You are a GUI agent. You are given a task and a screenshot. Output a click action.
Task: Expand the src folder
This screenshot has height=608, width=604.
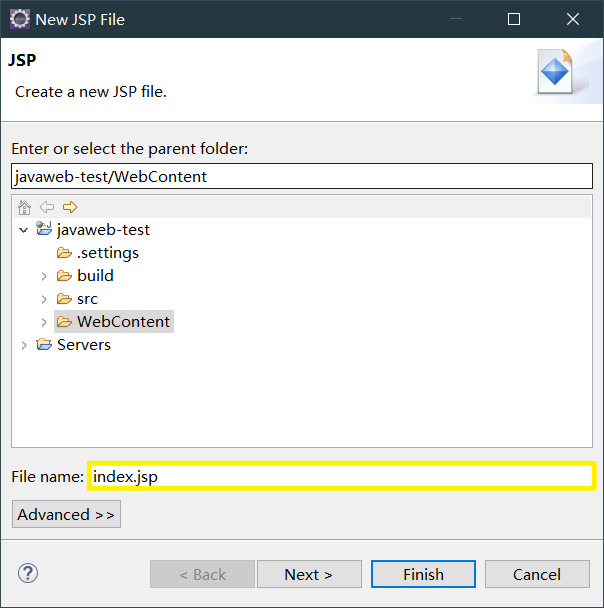tap(44, 299)
